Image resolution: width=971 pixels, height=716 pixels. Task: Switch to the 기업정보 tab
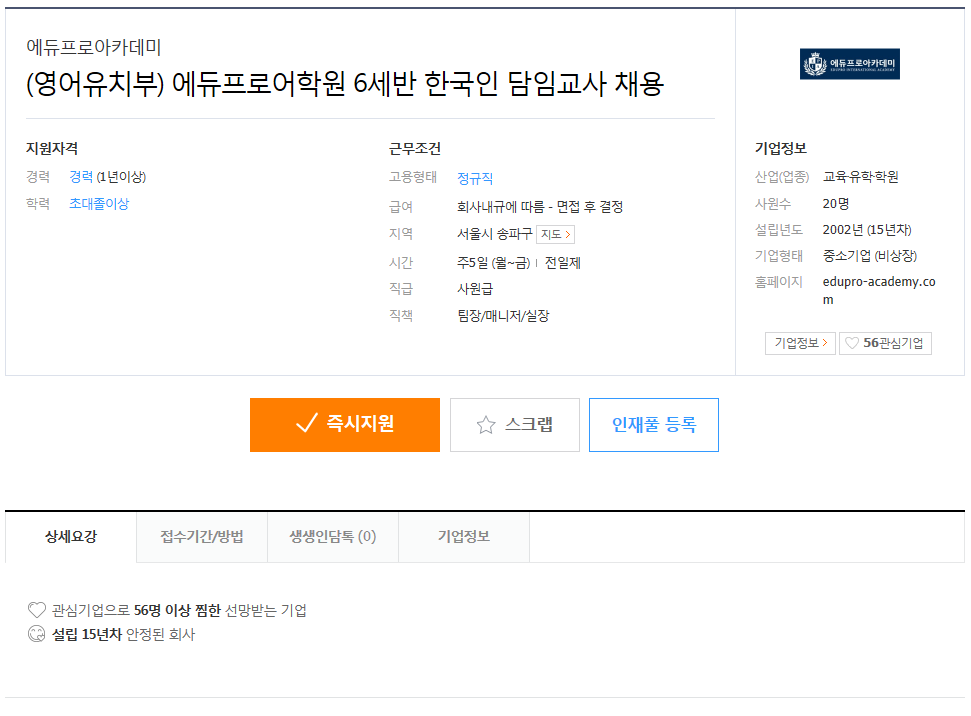coord(464,537)
